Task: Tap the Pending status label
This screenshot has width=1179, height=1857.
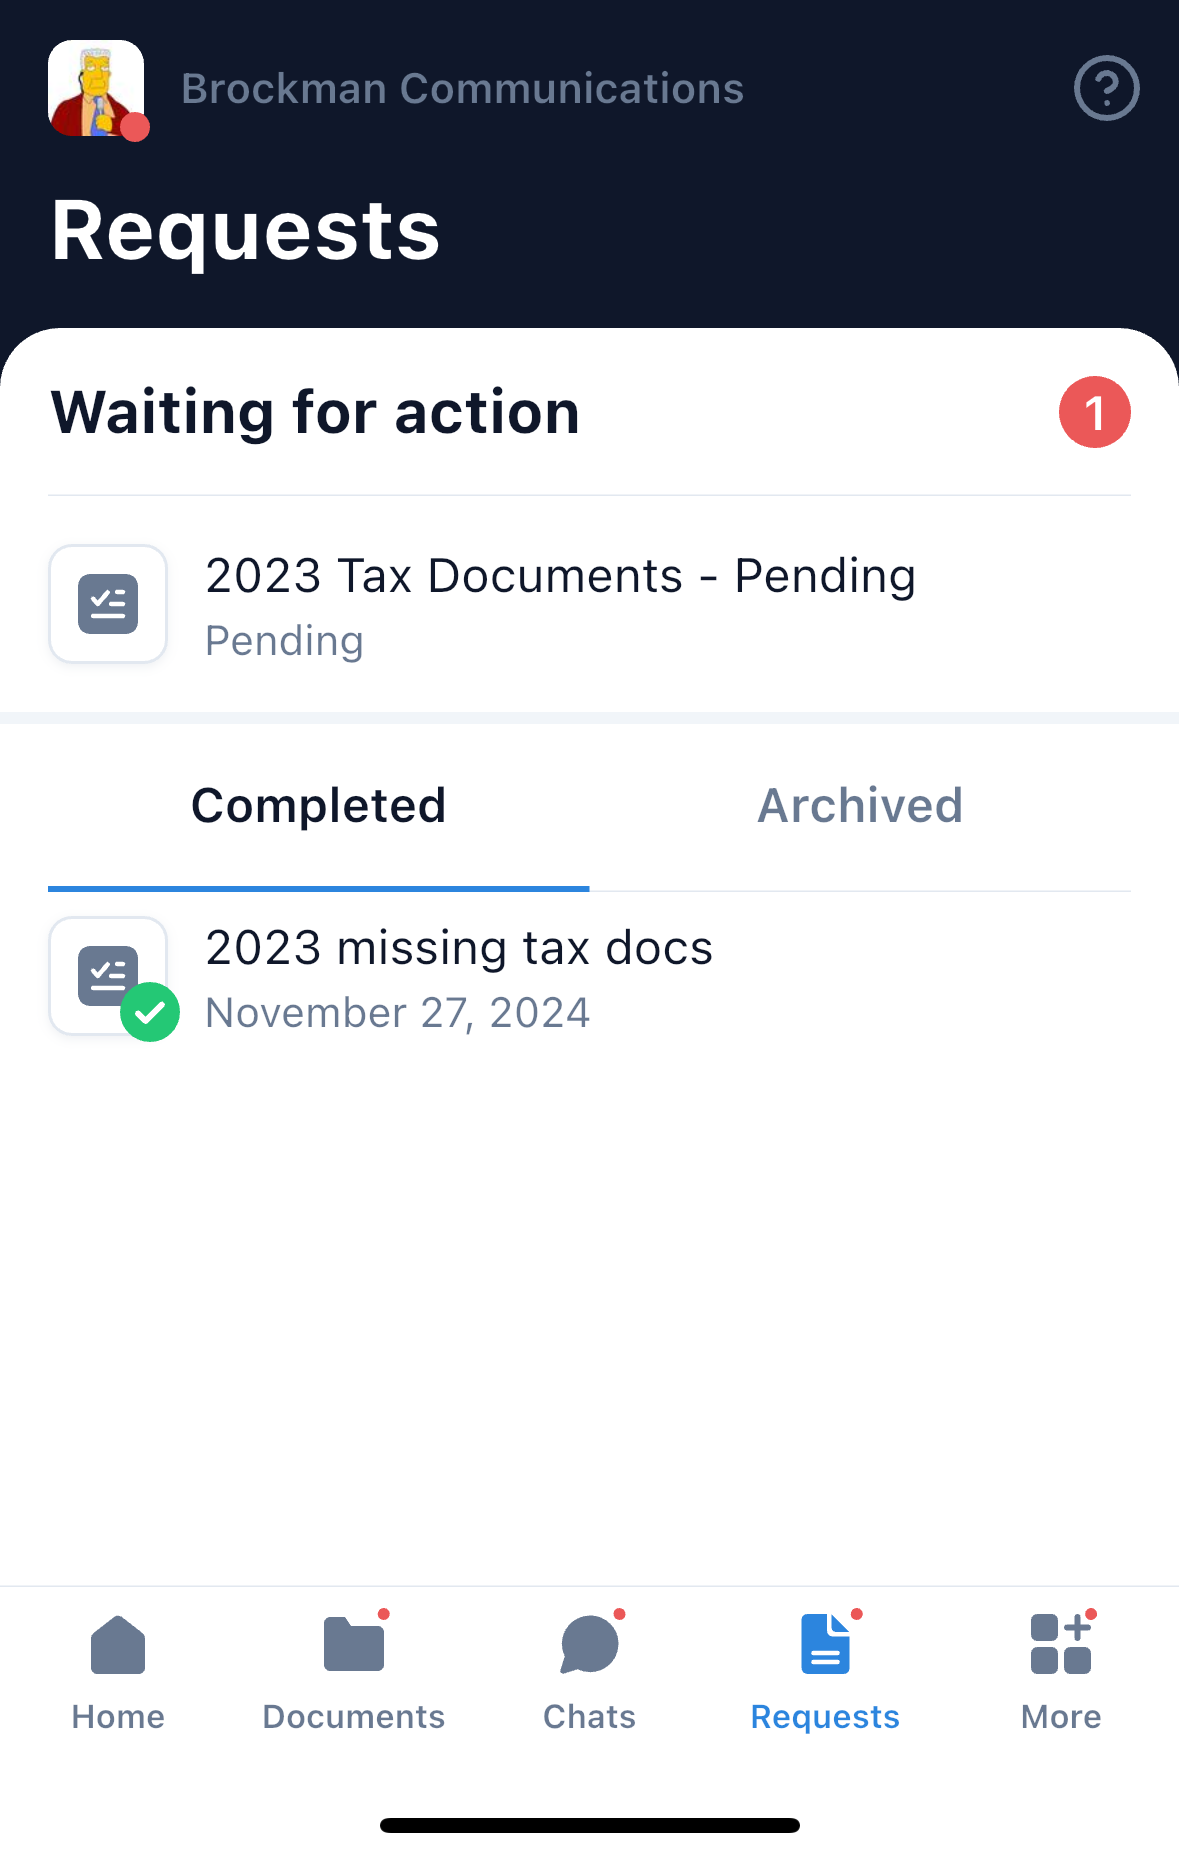Action: click(x=284, y=641)
